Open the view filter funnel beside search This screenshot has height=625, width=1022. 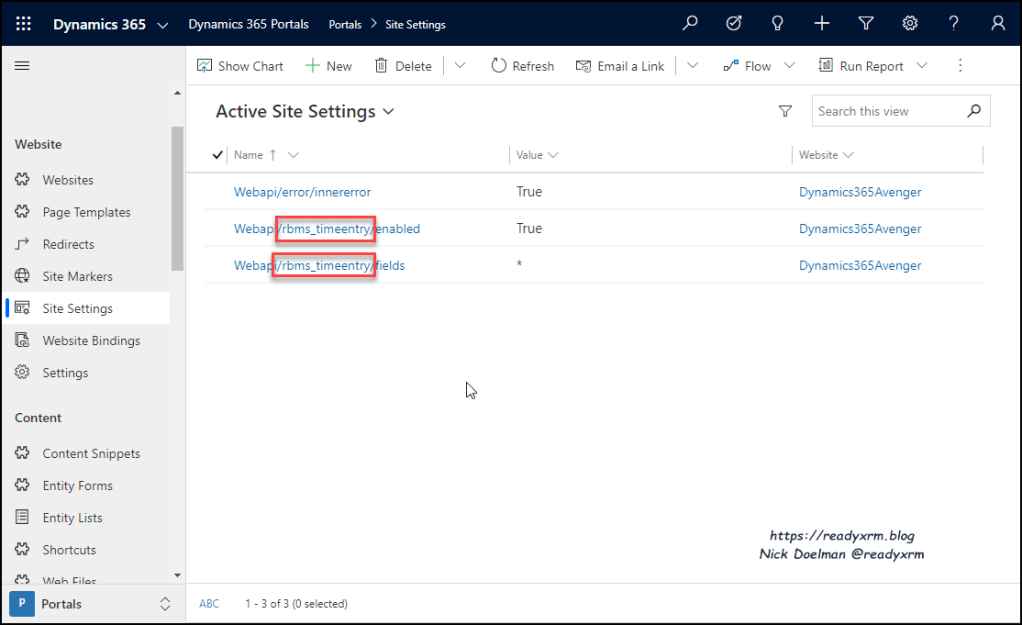(x=785, y=112)
